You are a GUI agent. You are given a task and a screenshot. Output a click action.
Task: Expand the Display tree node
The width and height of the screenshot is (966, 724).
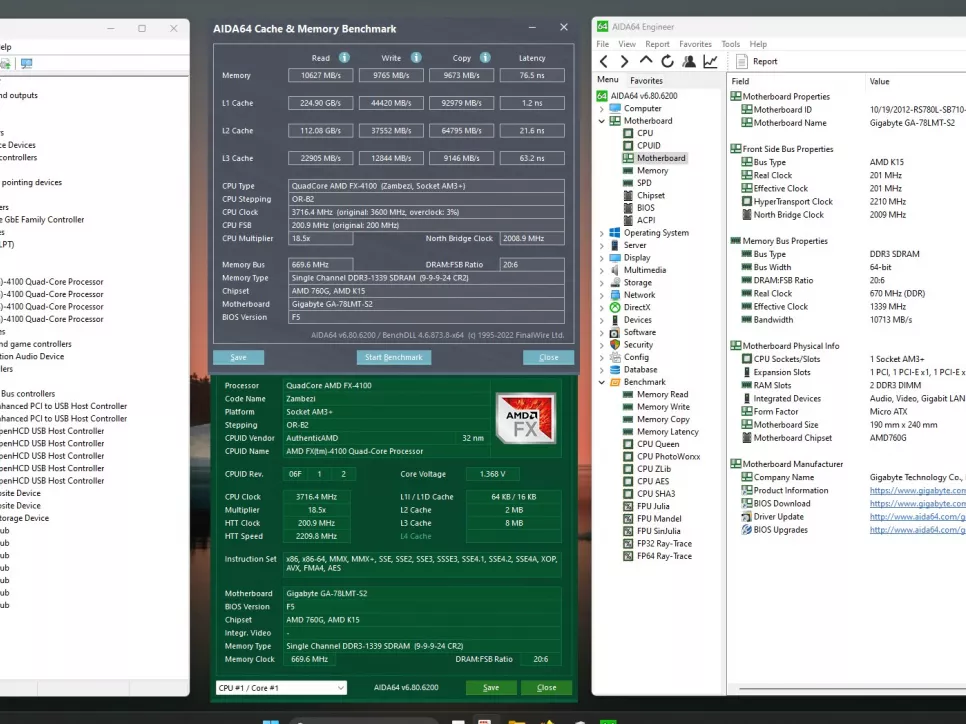(x=602, y=258)
